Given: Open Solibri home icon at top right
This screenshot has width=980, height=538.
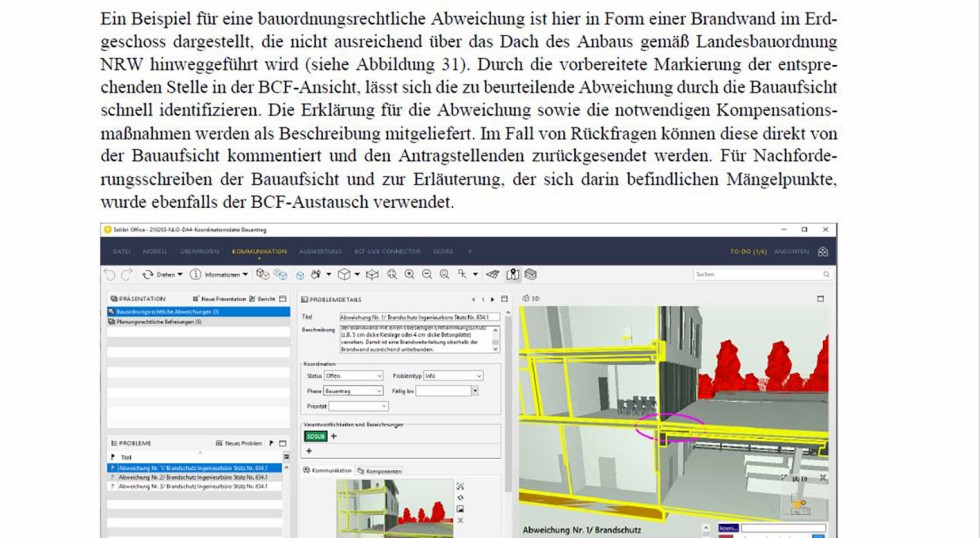Looking at the screenshot, I should coord(823,252).
